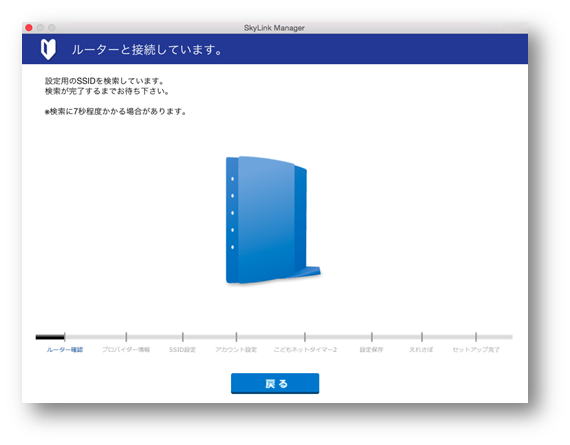Viewport: 570px width, 445px height.
Task: Click the SkyLink Manager window title
Action: pos(274,28)
